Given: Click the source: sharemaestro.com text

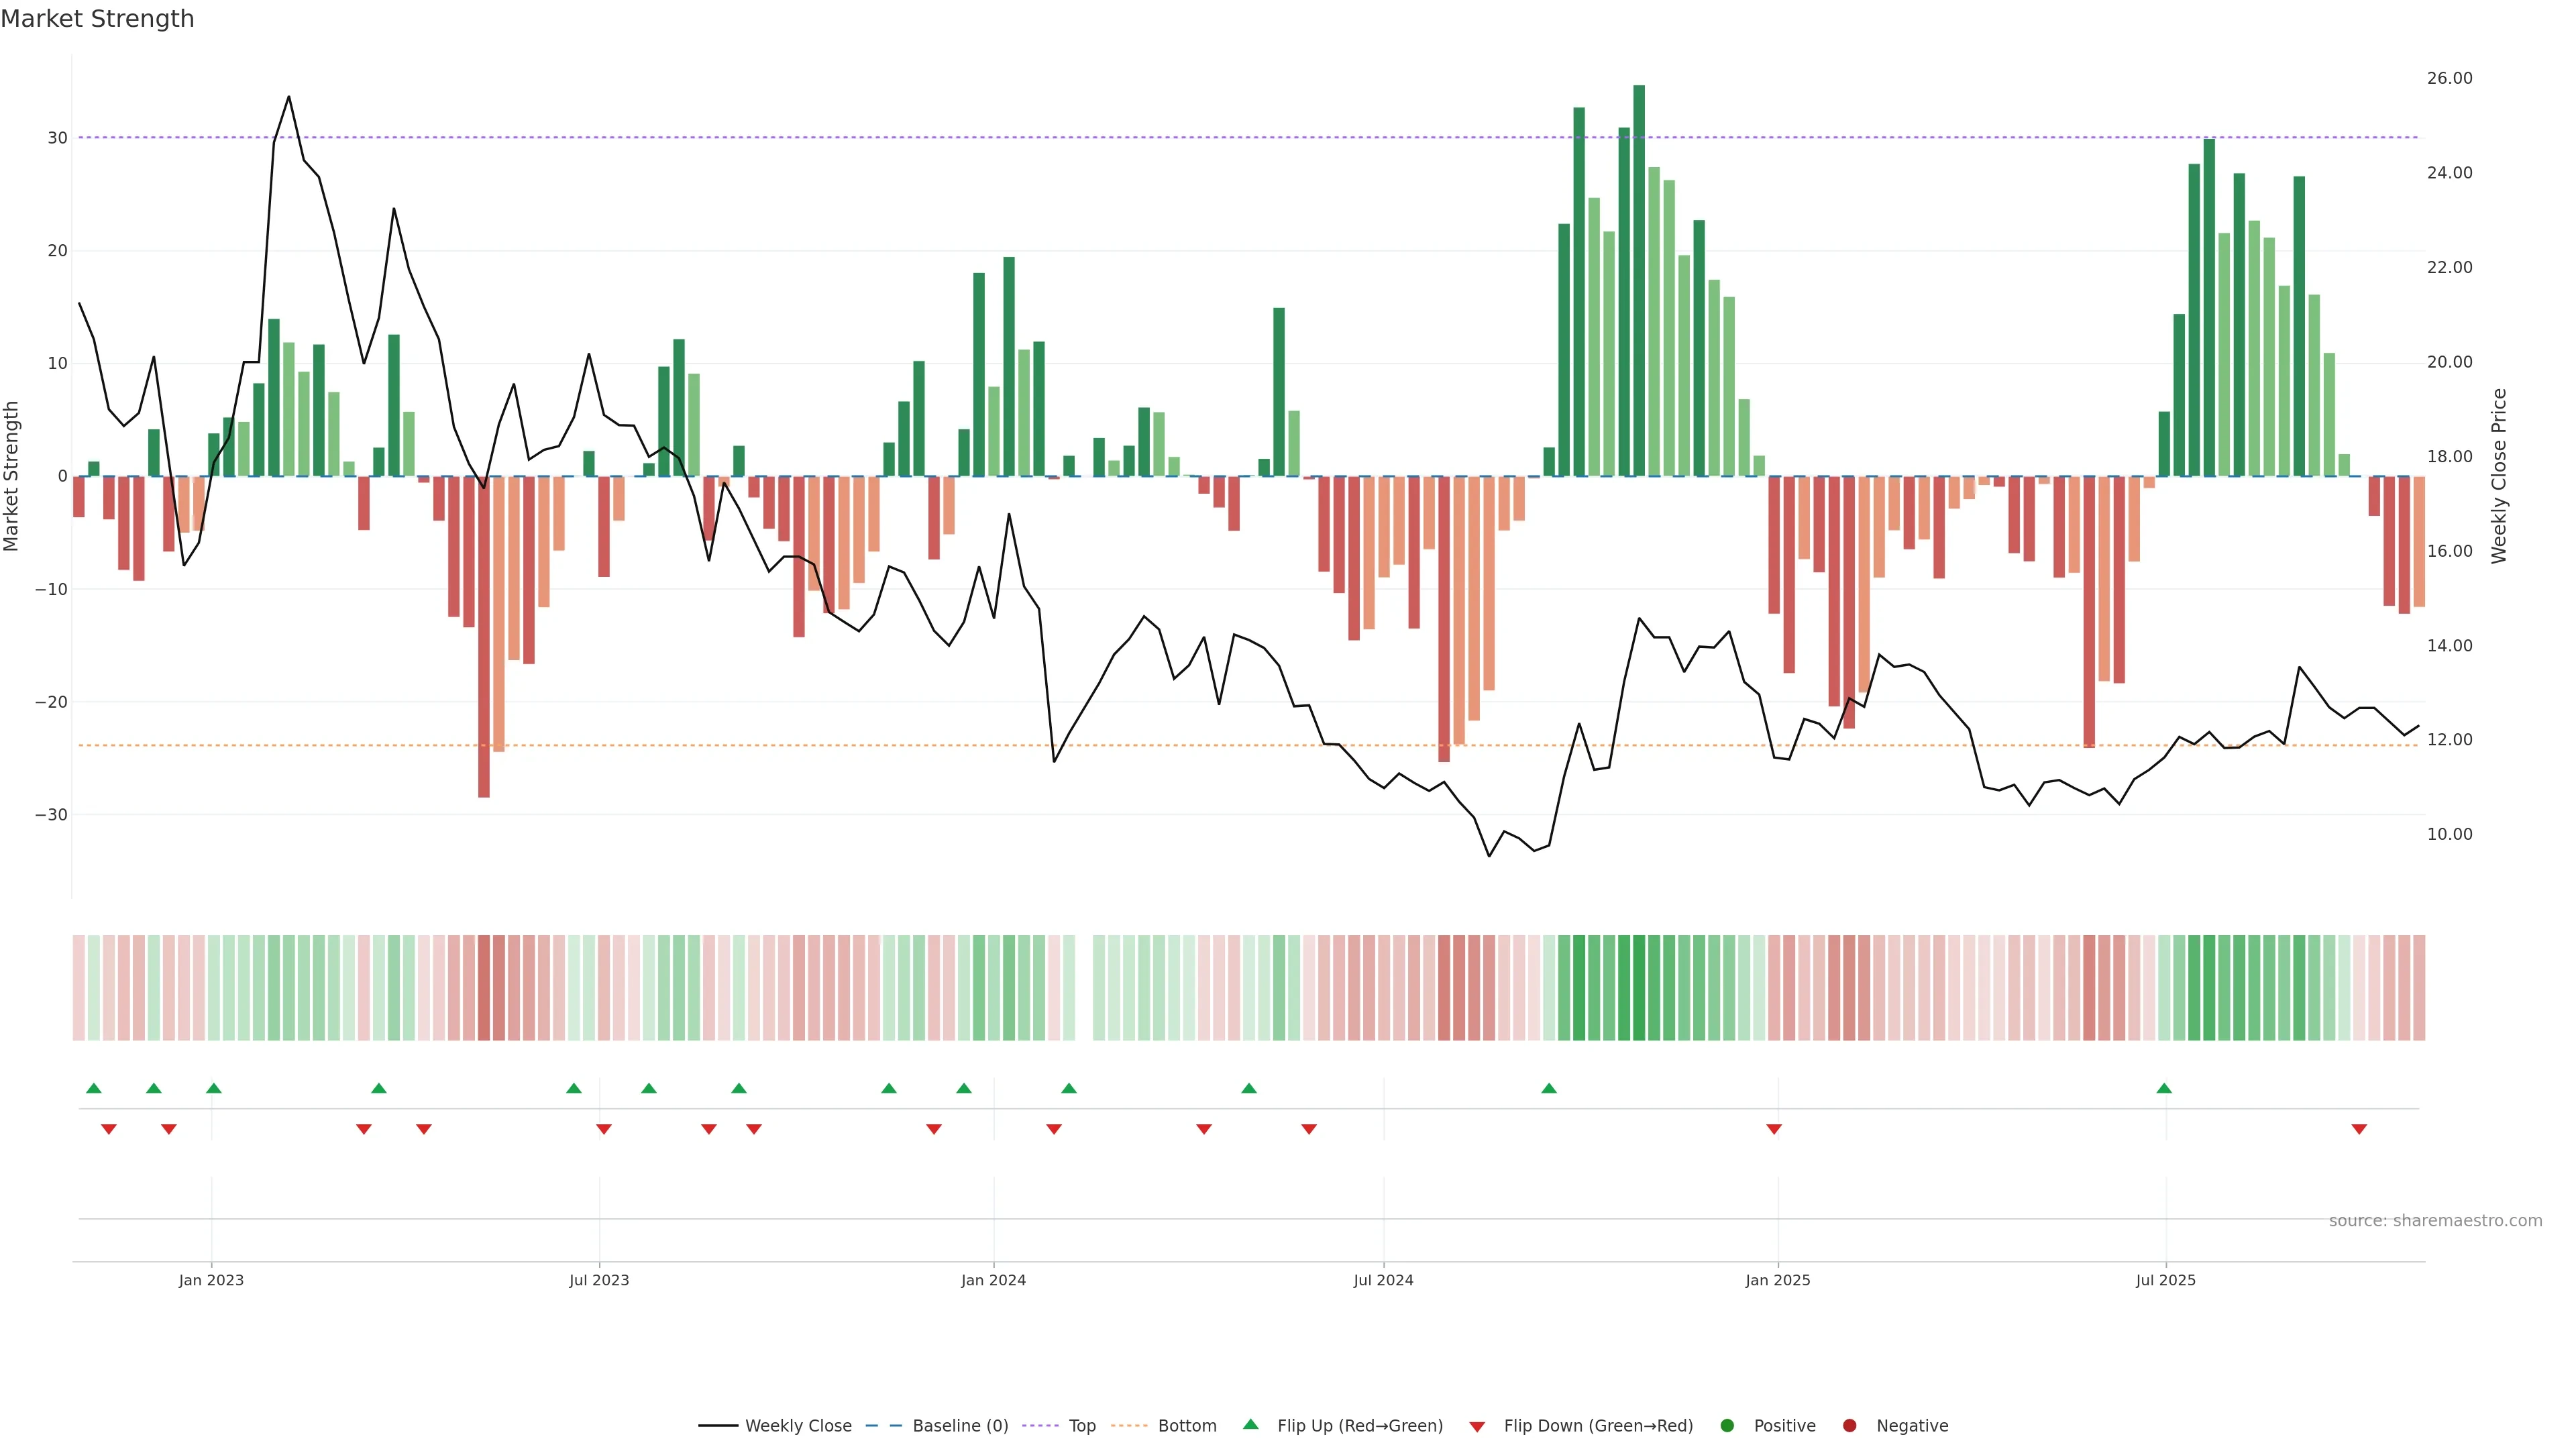Looking at the screenshot, I should point(2435,1221).
